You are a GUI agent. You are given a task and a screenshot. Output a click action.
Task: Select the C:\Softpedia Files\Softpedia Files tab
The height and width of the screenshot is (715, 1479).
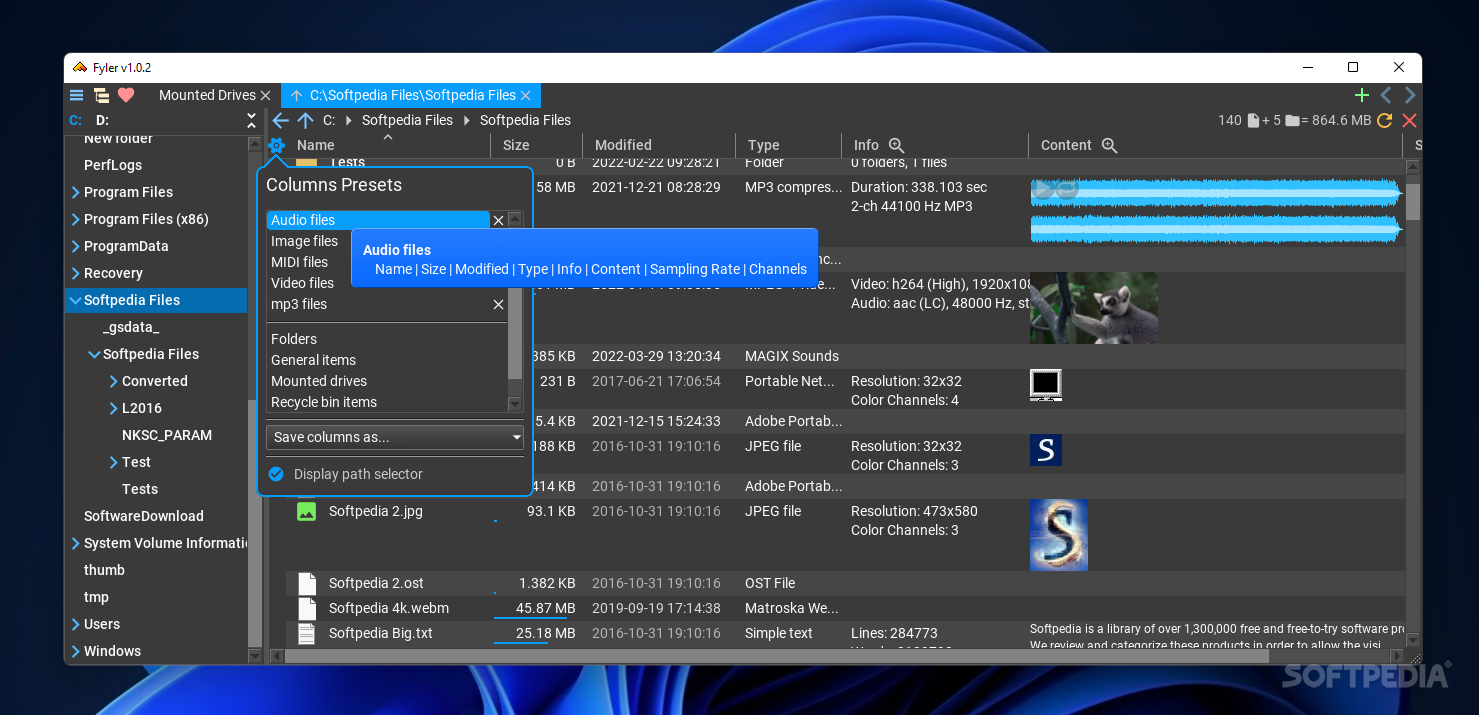tap(412, 95)
